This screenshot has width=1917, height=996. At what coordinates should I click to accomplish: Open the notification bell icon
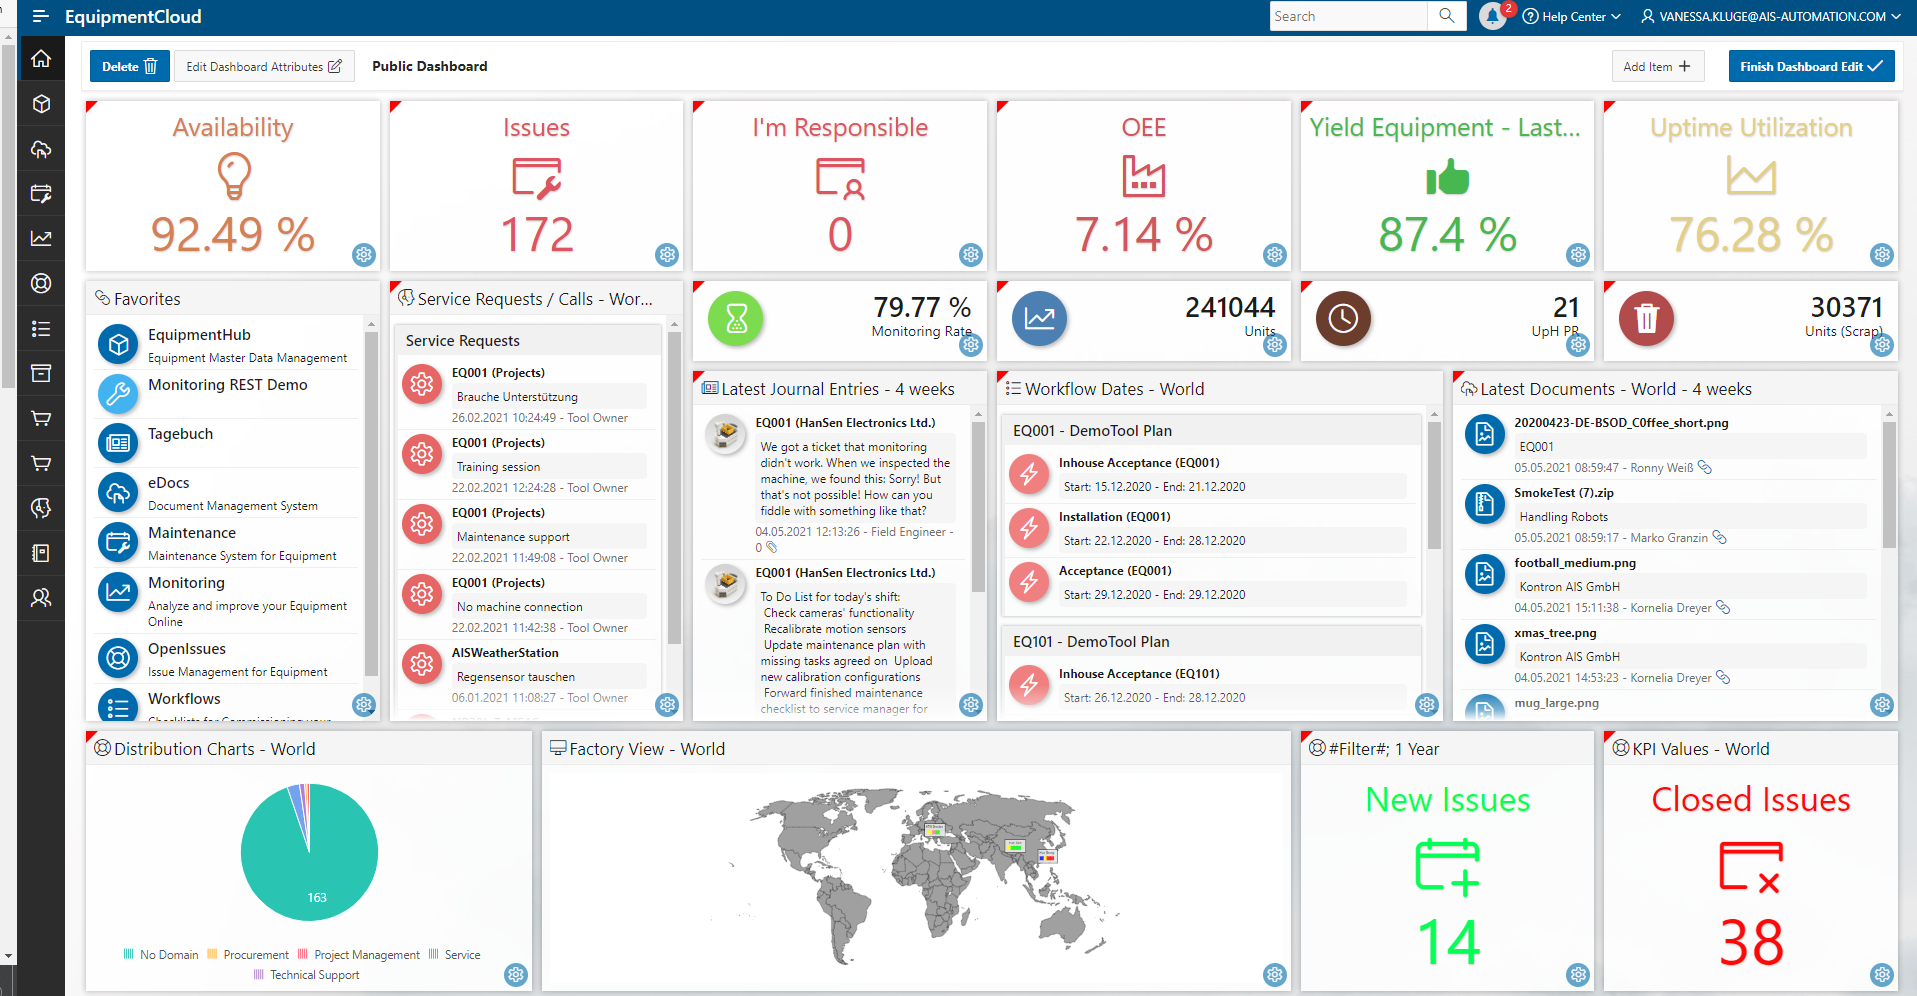click(x=1492, y=16)
